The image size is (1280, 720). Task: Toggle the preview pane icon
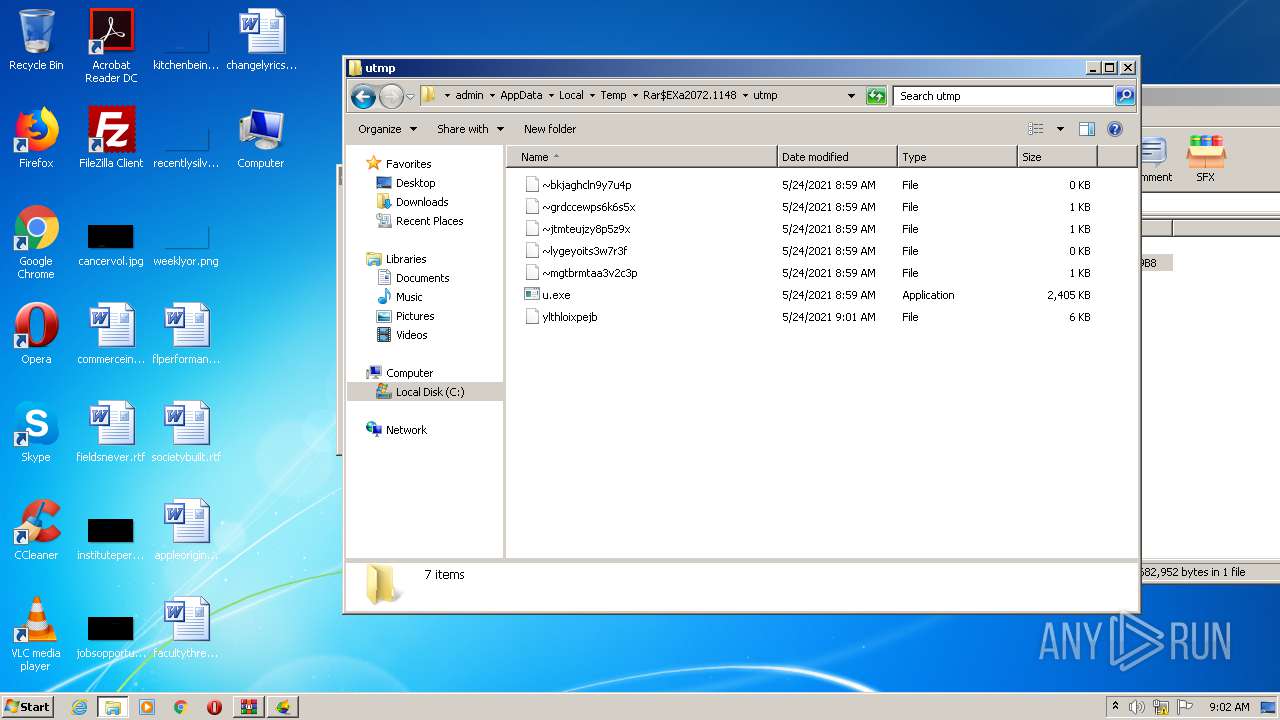pyautogui.click(x=1087, y=129)
